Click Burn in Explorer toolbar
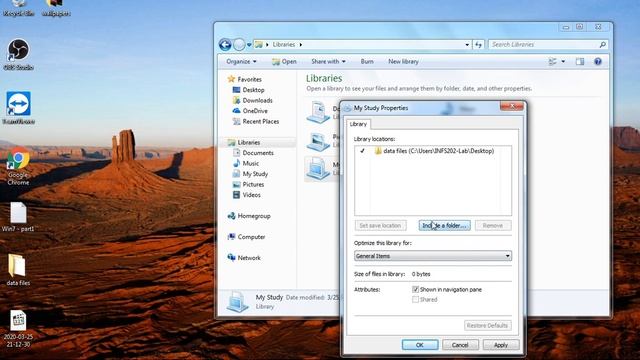 click(367, 62)
